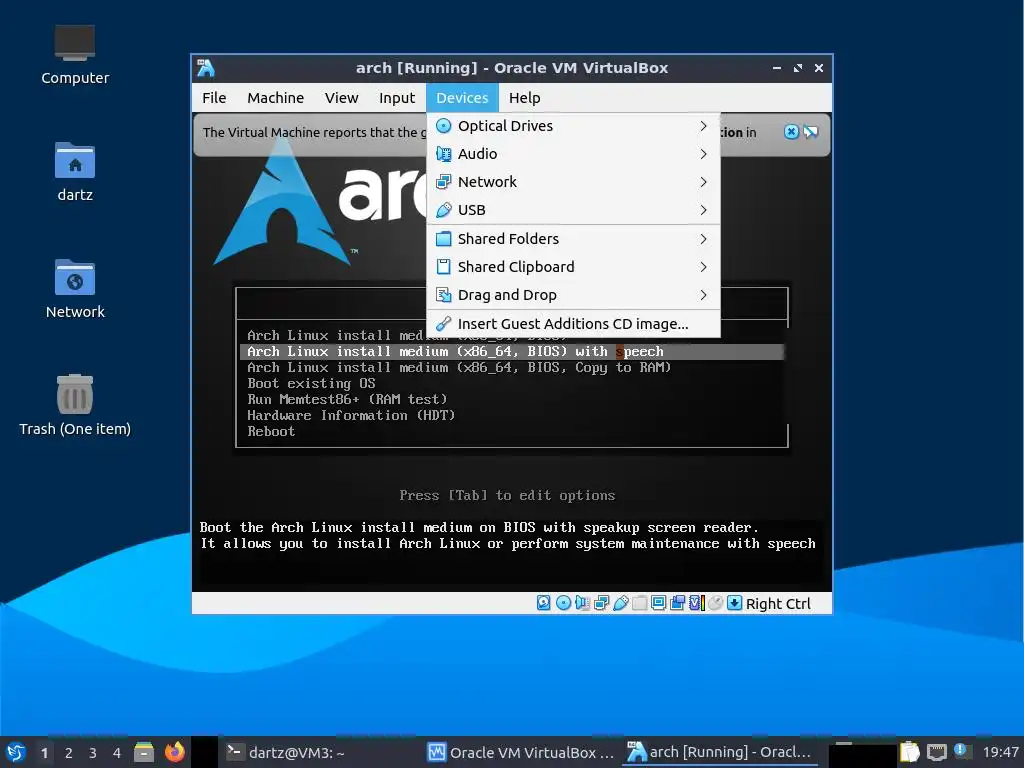This screenshot has height=768, width=1024.
Task: Click the Guest Additions CD wrench icon
Action: pyautogui.click(x=443, y=324)
